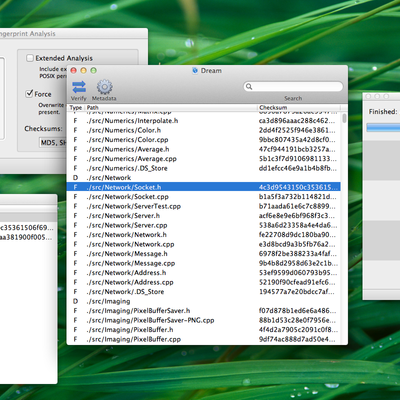The width and height of the screenshot is (400, 400).
Task: Select row ./src/Network/Server.h
Action: [x=203, y=216]
